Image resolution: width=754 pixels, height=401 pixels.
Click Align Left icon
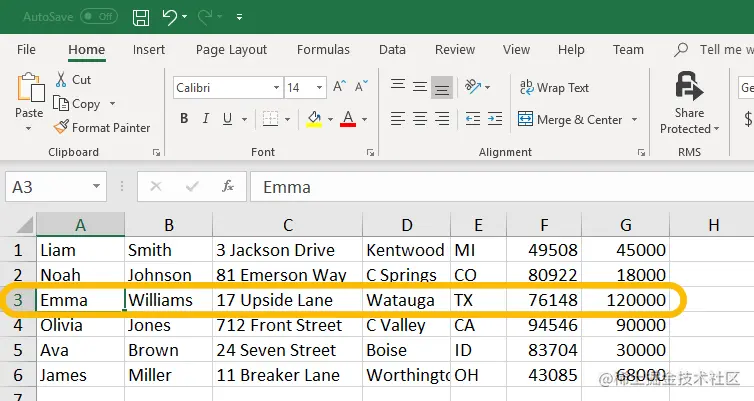coord(398,118)
